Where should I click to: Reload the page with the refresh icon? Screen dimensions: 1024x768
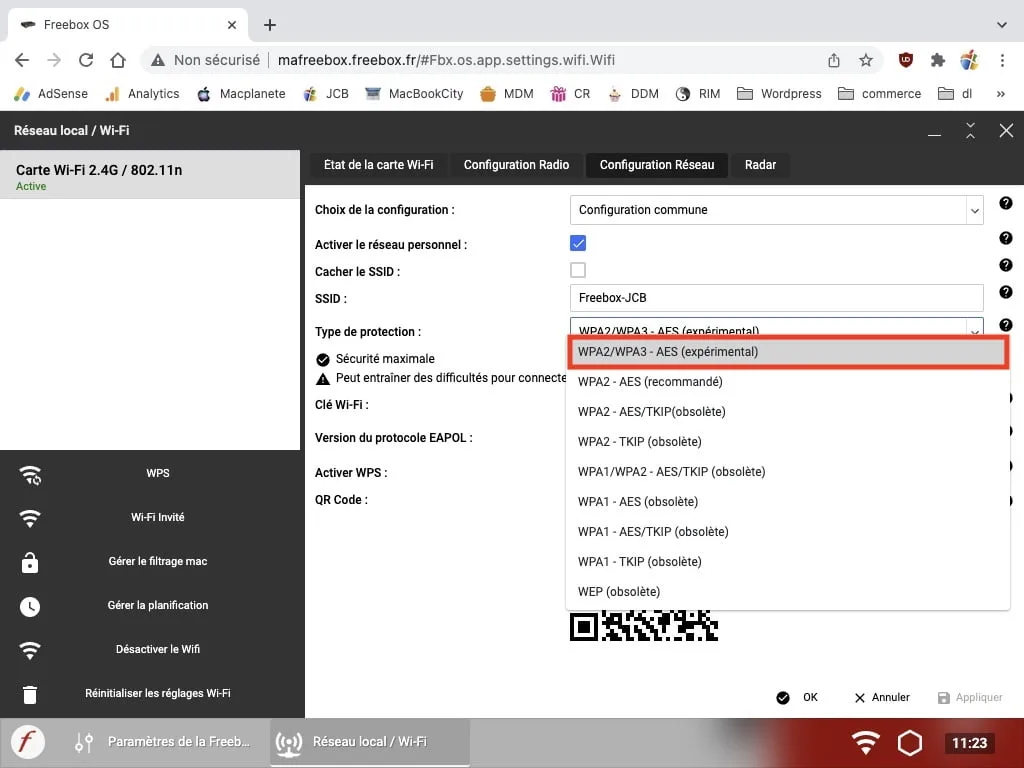click(86, 60)
